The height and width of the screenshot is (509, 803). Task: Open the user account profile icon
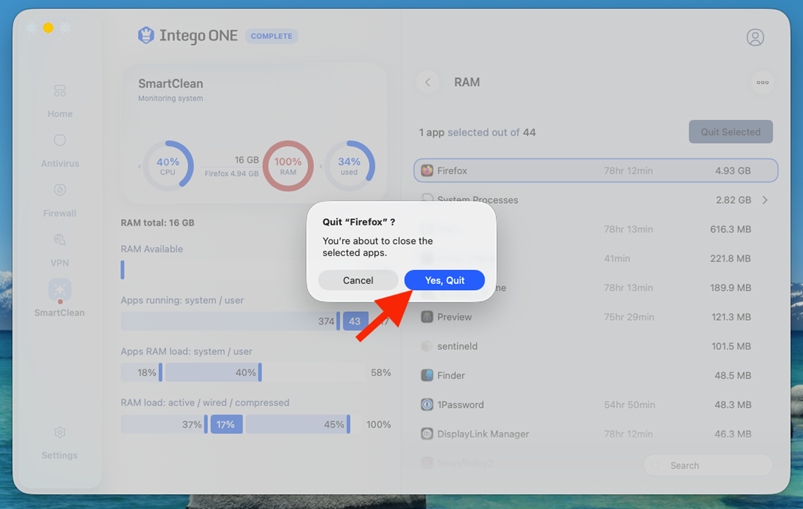pyautogui.click(x=755, y=37)
